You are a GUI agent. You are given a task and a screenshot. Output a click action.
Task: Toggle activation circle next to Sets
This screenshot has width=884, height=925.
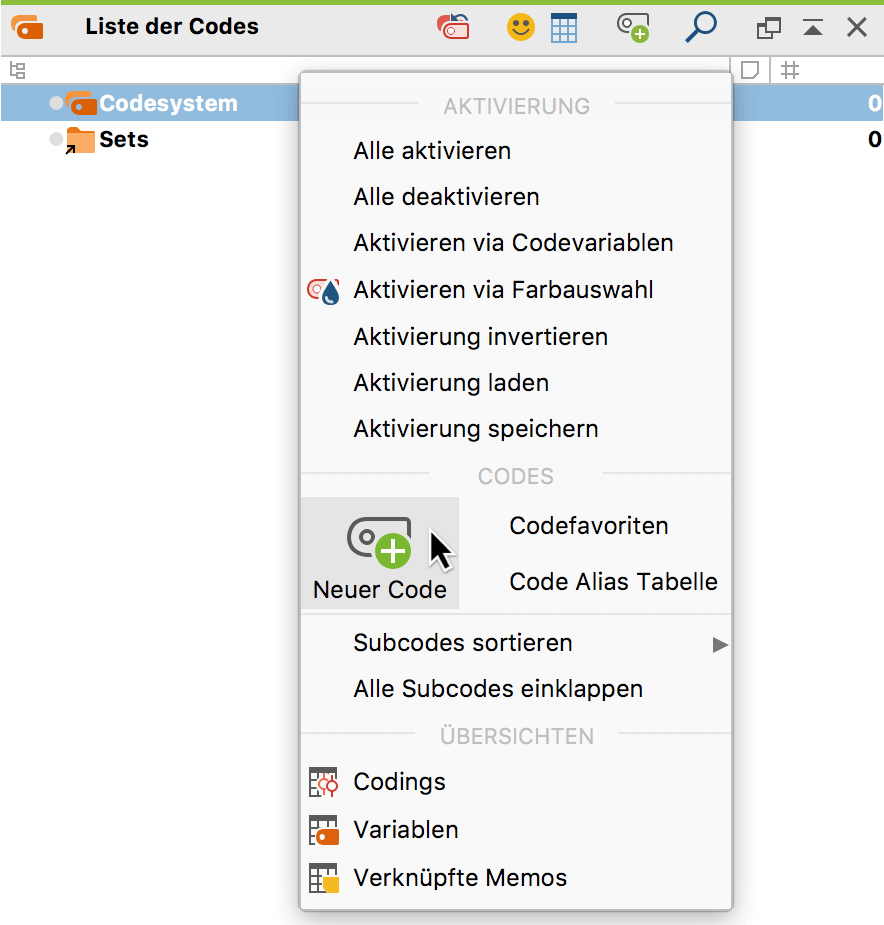pyautogui.click(x=56, y=139)
